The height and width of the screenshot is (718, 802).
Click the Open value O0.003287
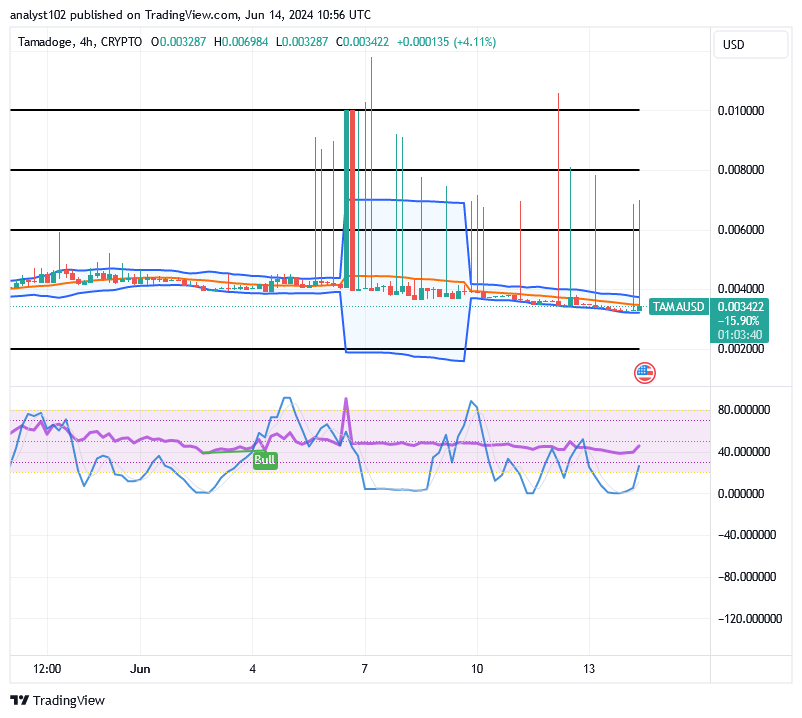click(179, 42)
